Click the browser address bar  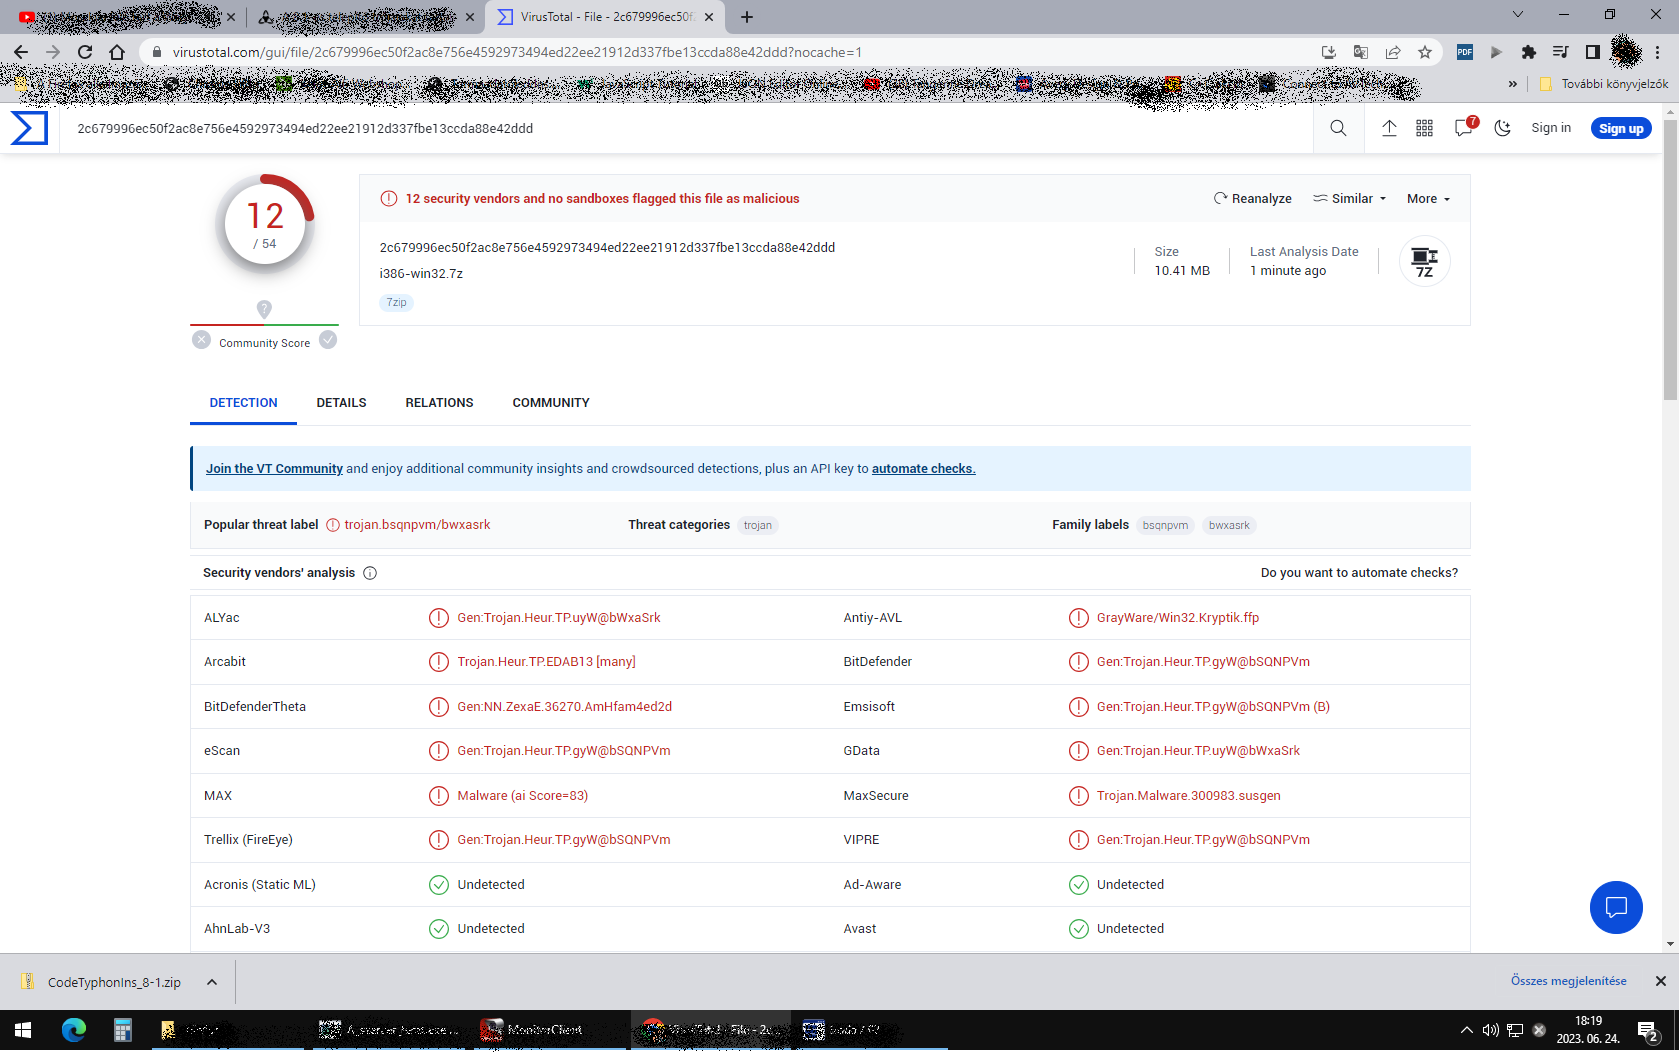pyautogui.click(x=730, y=52)
